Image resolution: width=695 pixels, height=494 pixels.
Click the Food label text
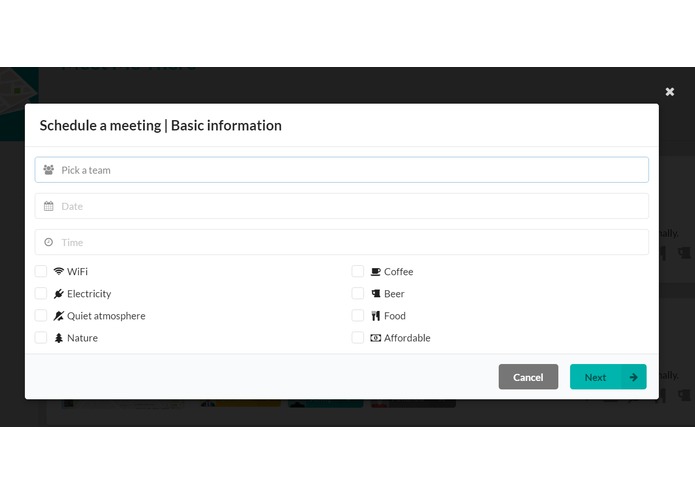[395, 316]
